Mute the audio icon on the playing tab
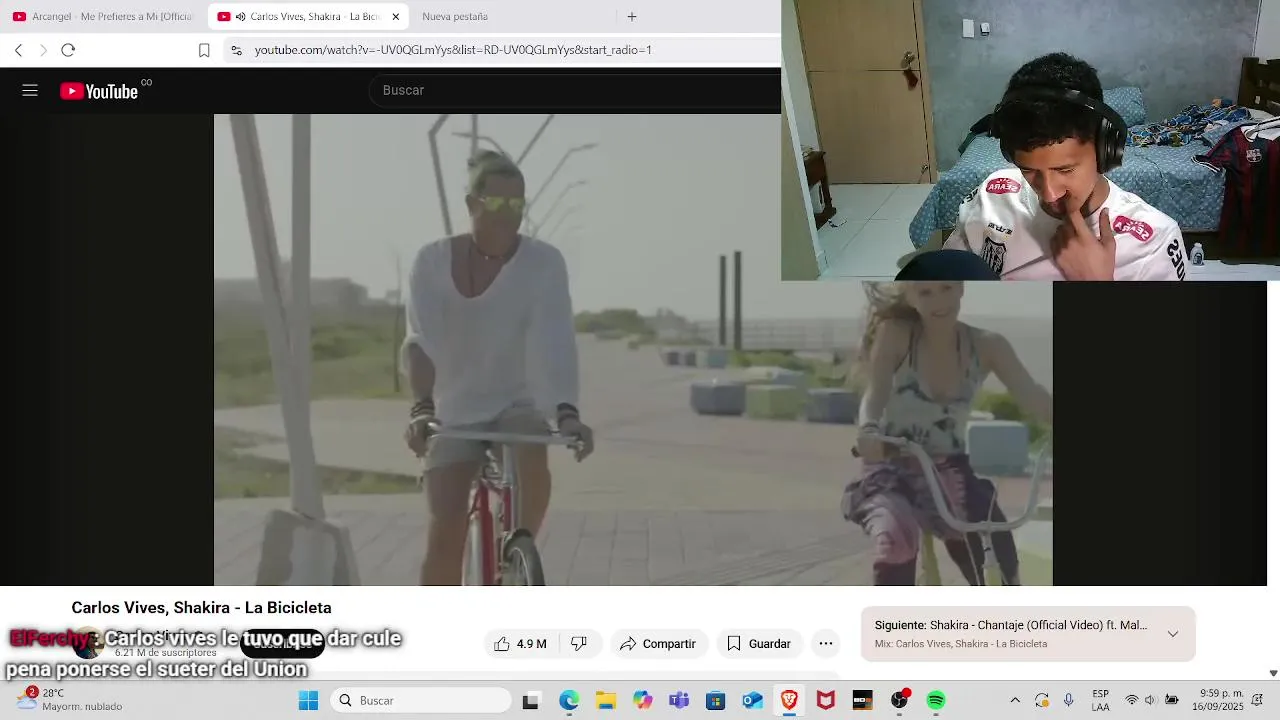The image size is (1280, 720). 241,17
